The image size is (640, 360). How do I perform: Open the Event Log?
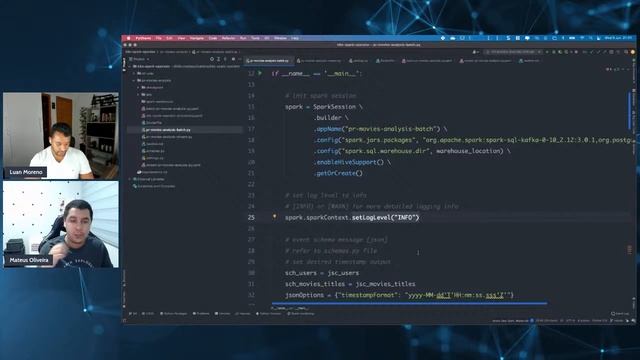[x=620, y=313]
